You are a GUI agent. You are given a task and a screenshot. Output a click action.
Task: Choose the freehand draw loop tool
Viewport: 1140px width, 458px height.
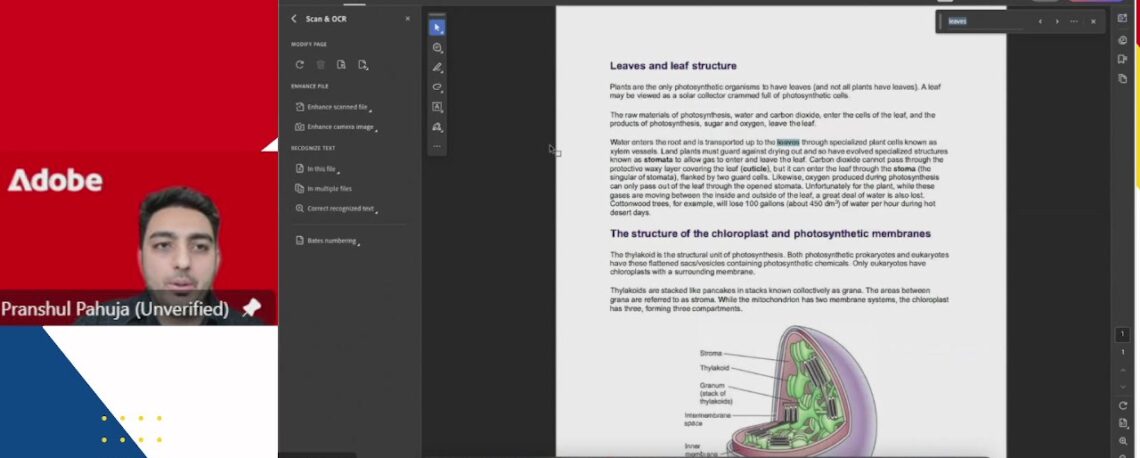click(x=437, y=87)
